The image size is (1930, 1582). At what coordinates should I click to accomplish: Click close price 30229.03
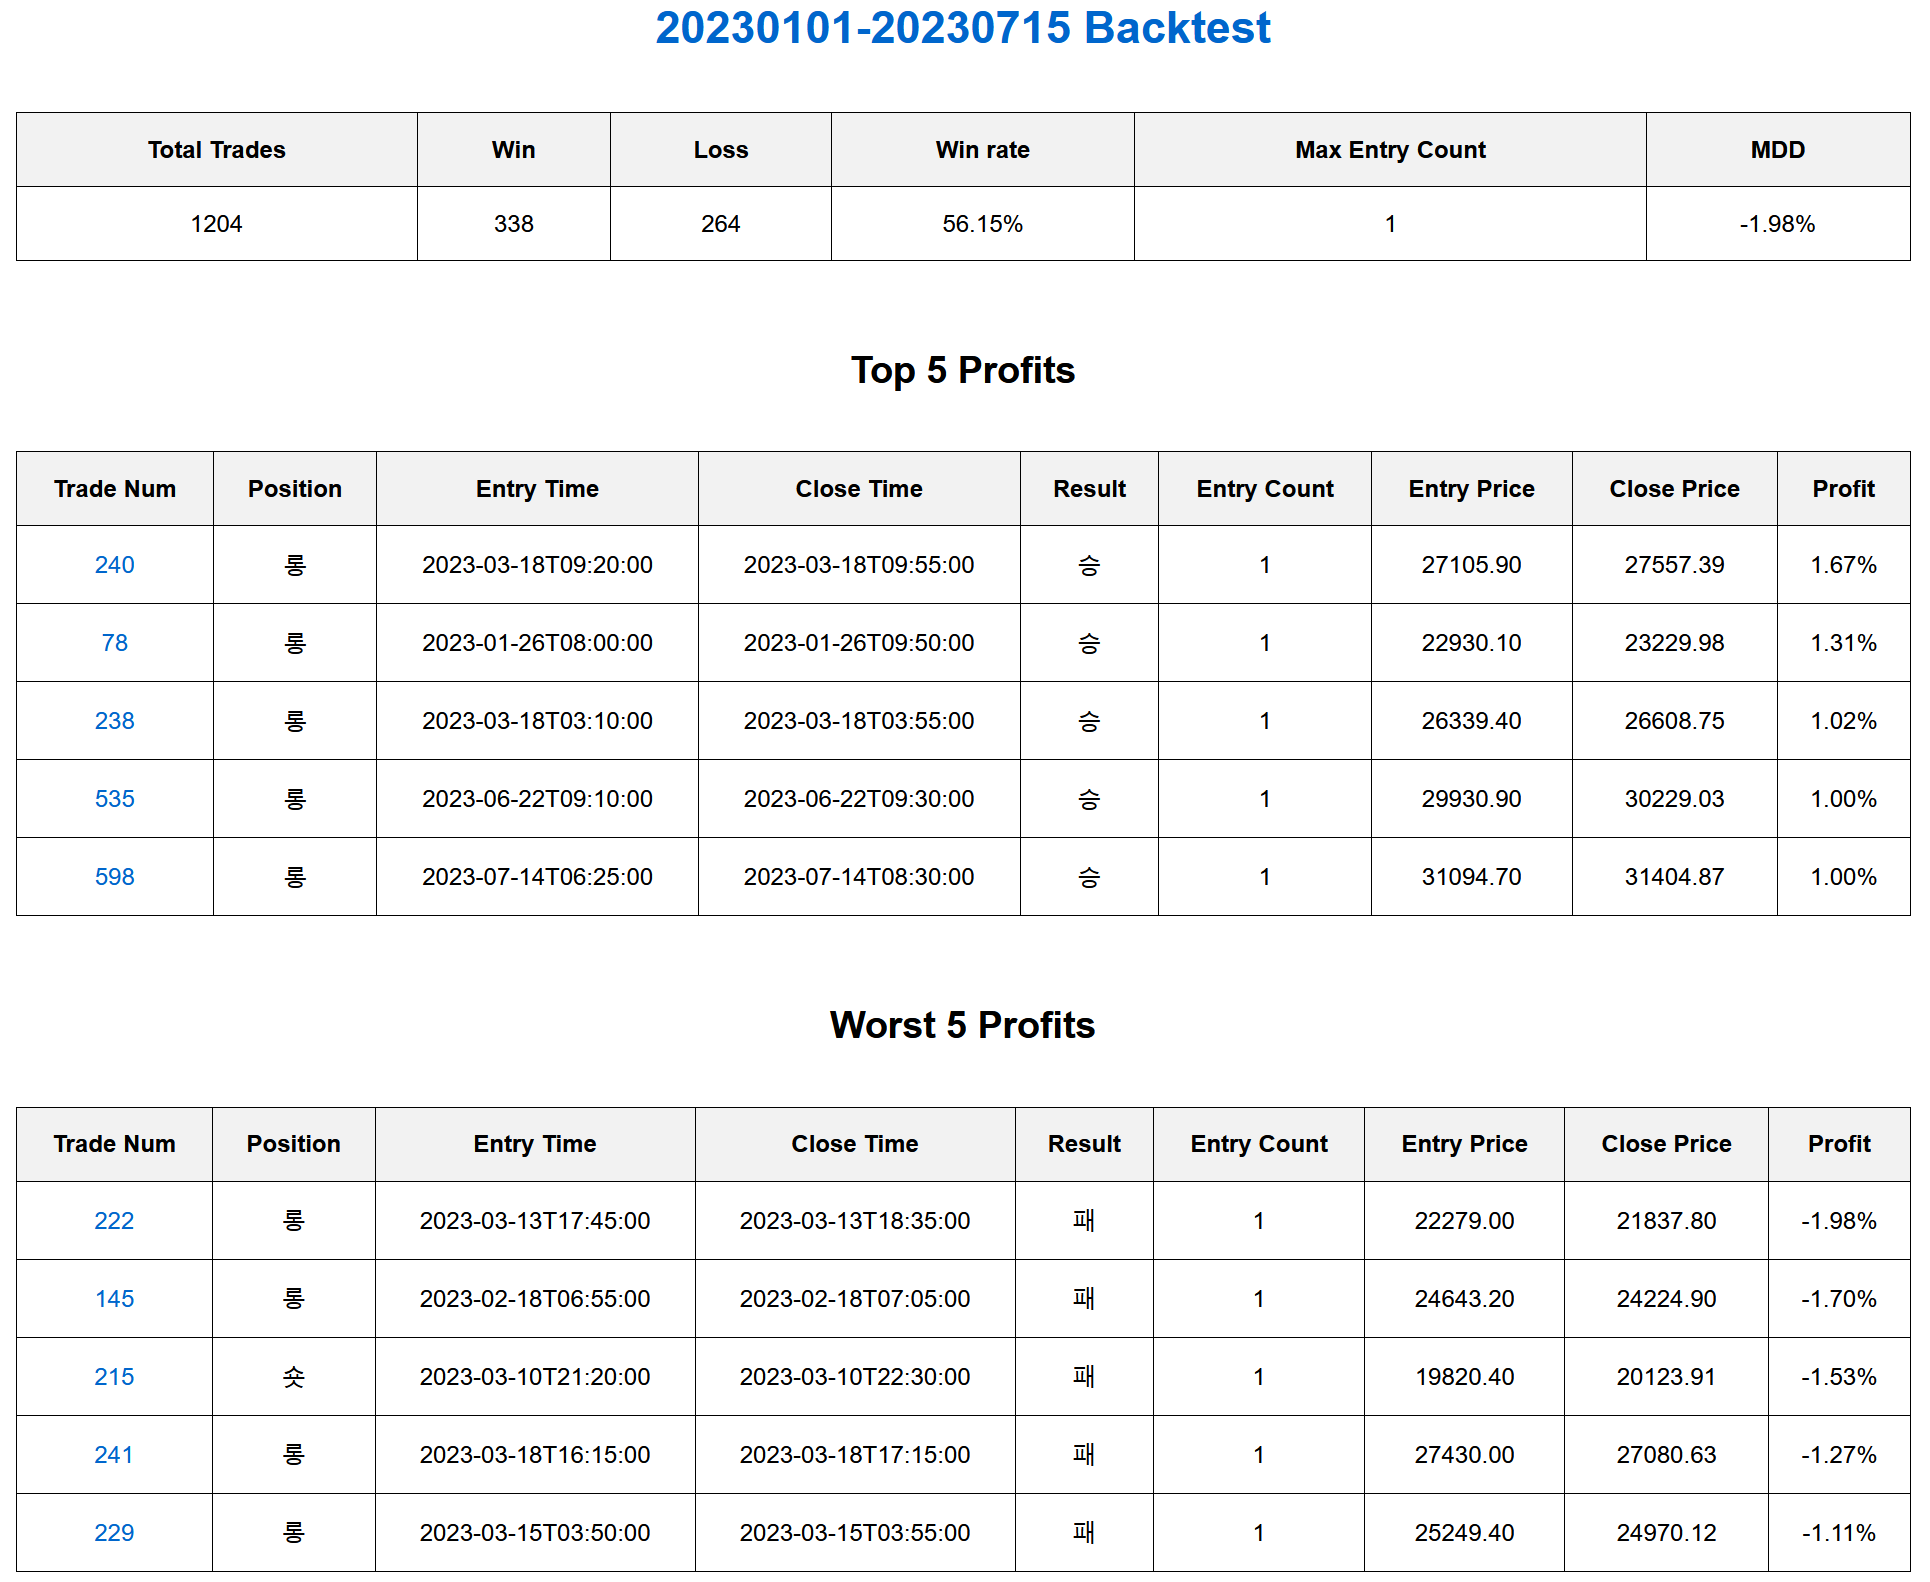point(1674,799)
